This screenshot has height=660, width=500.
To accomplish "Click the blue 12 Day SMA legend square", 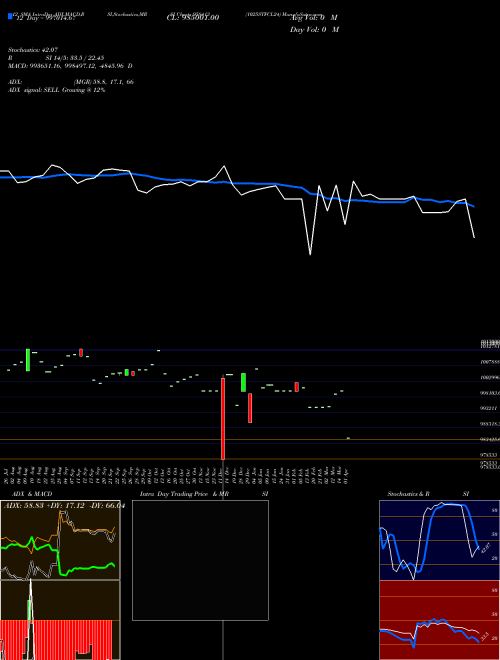I will pos(10,17).
